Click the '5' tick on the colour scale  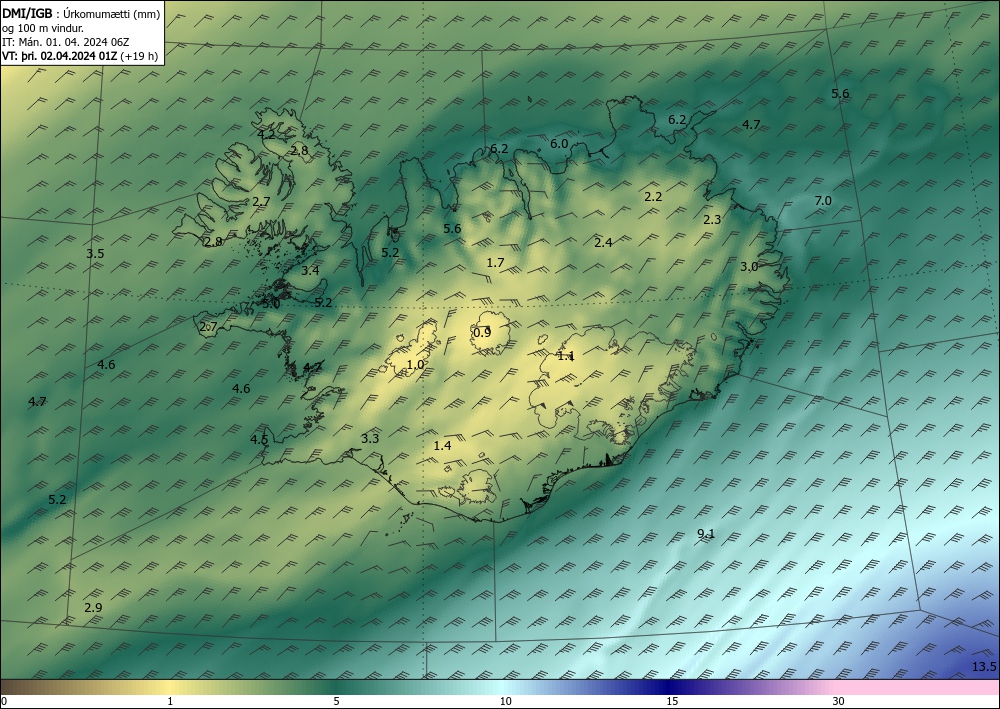[x=336, y=701]
